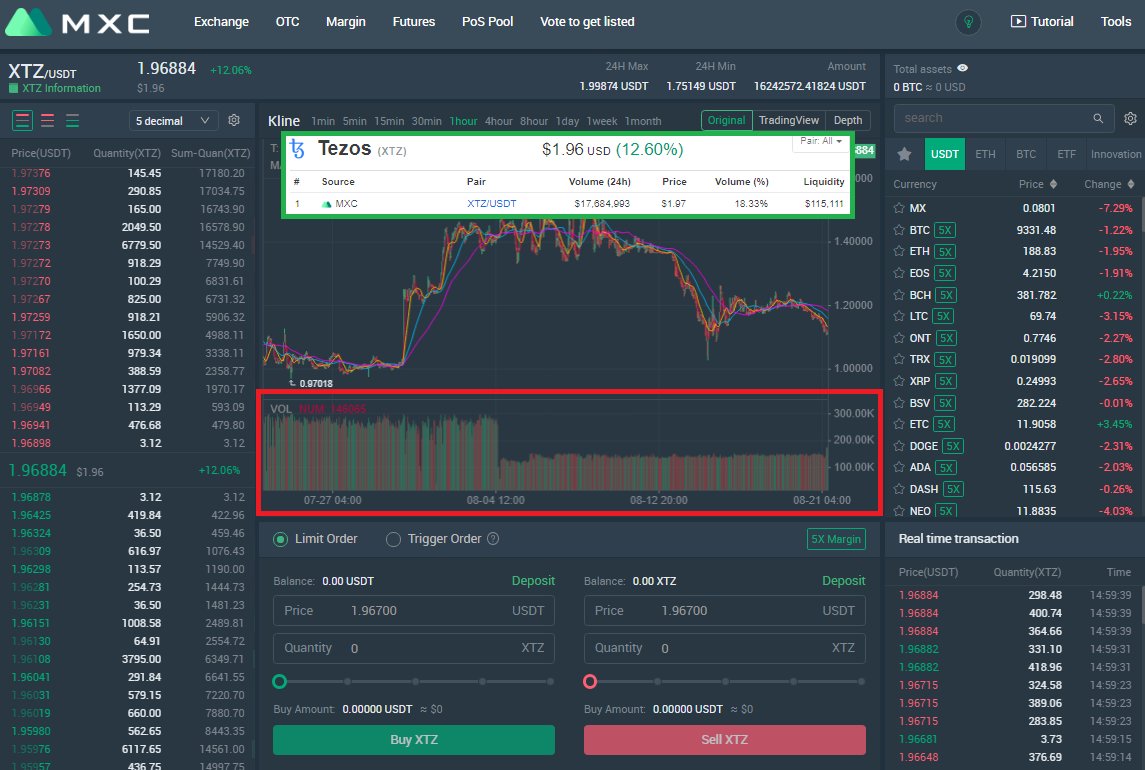Open order book settings gear
The image size is (1145, 770).
click(234, 120)
